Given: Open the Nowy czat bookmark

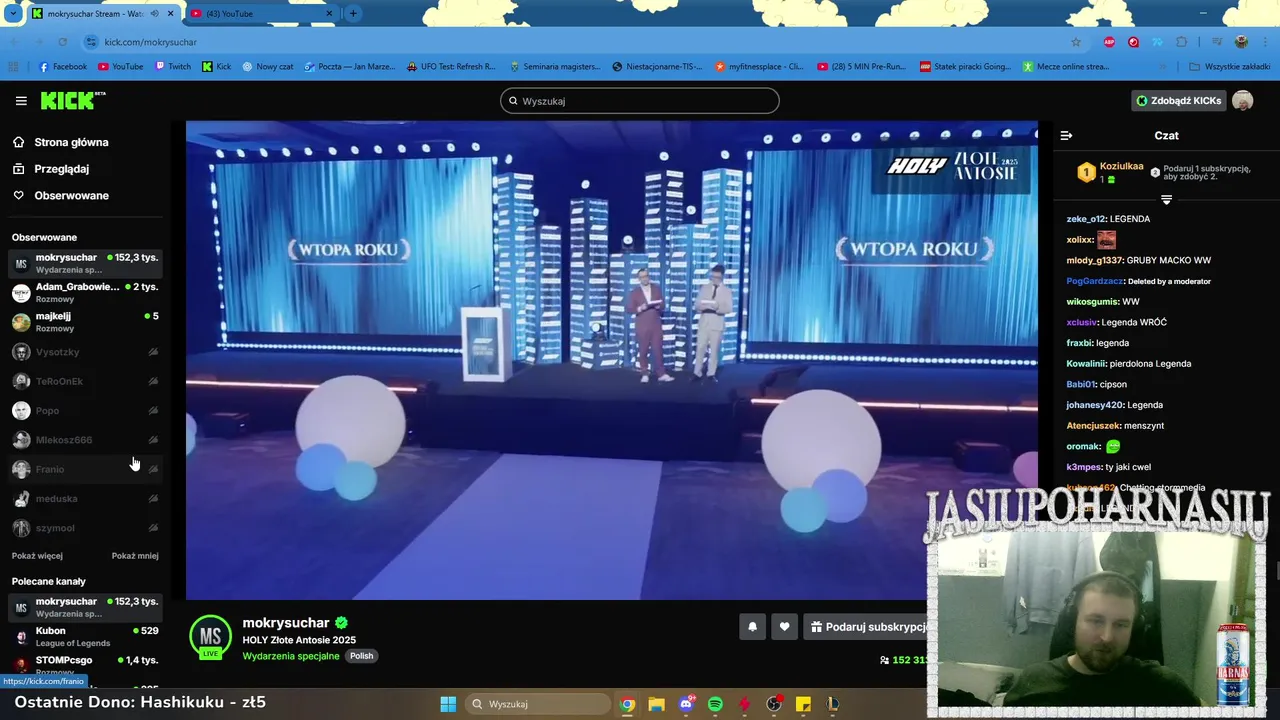Looking at the screenshot, I should (268, 67).
